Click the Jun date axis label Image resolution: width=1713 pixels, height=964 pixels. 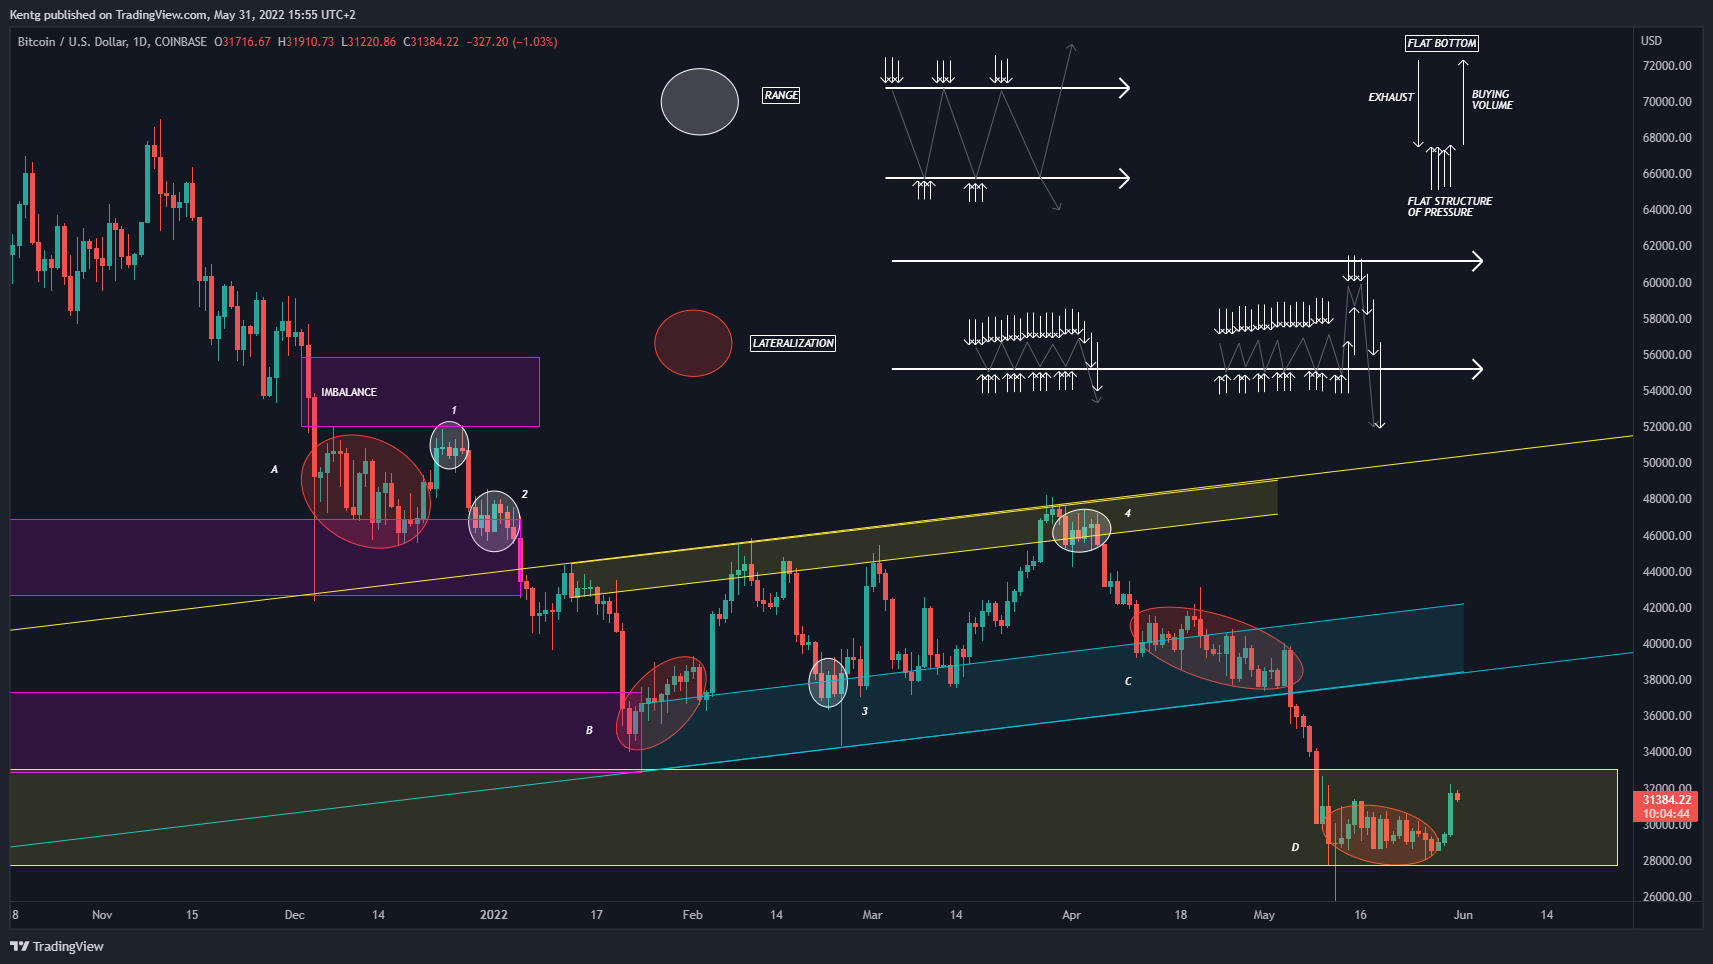tap(1463, 915)
